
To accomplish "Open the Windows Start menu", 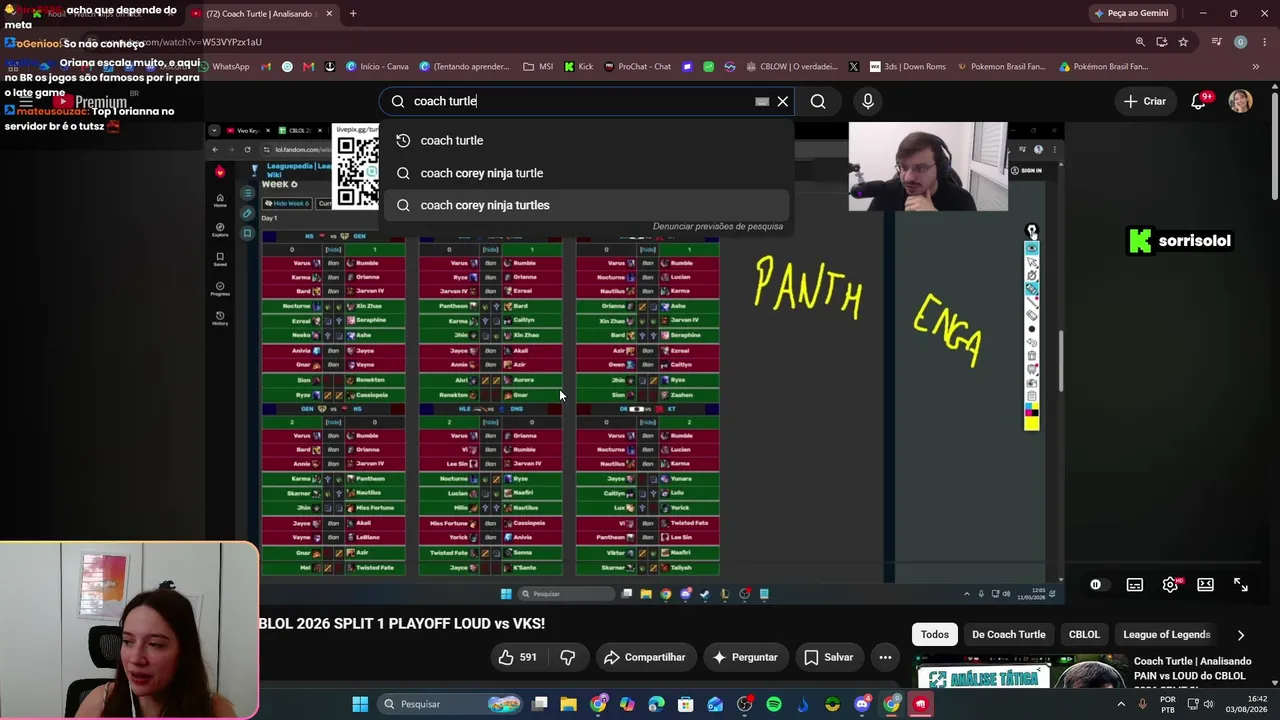I will pos(360,704).
